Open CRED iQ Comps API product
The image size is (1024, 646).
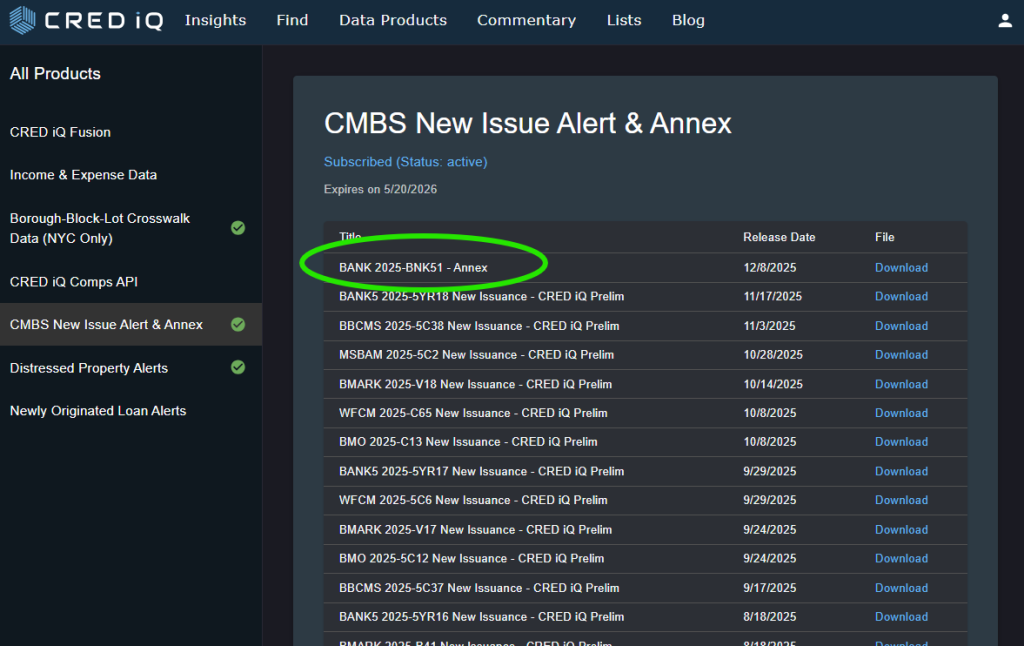coord(74,282)
